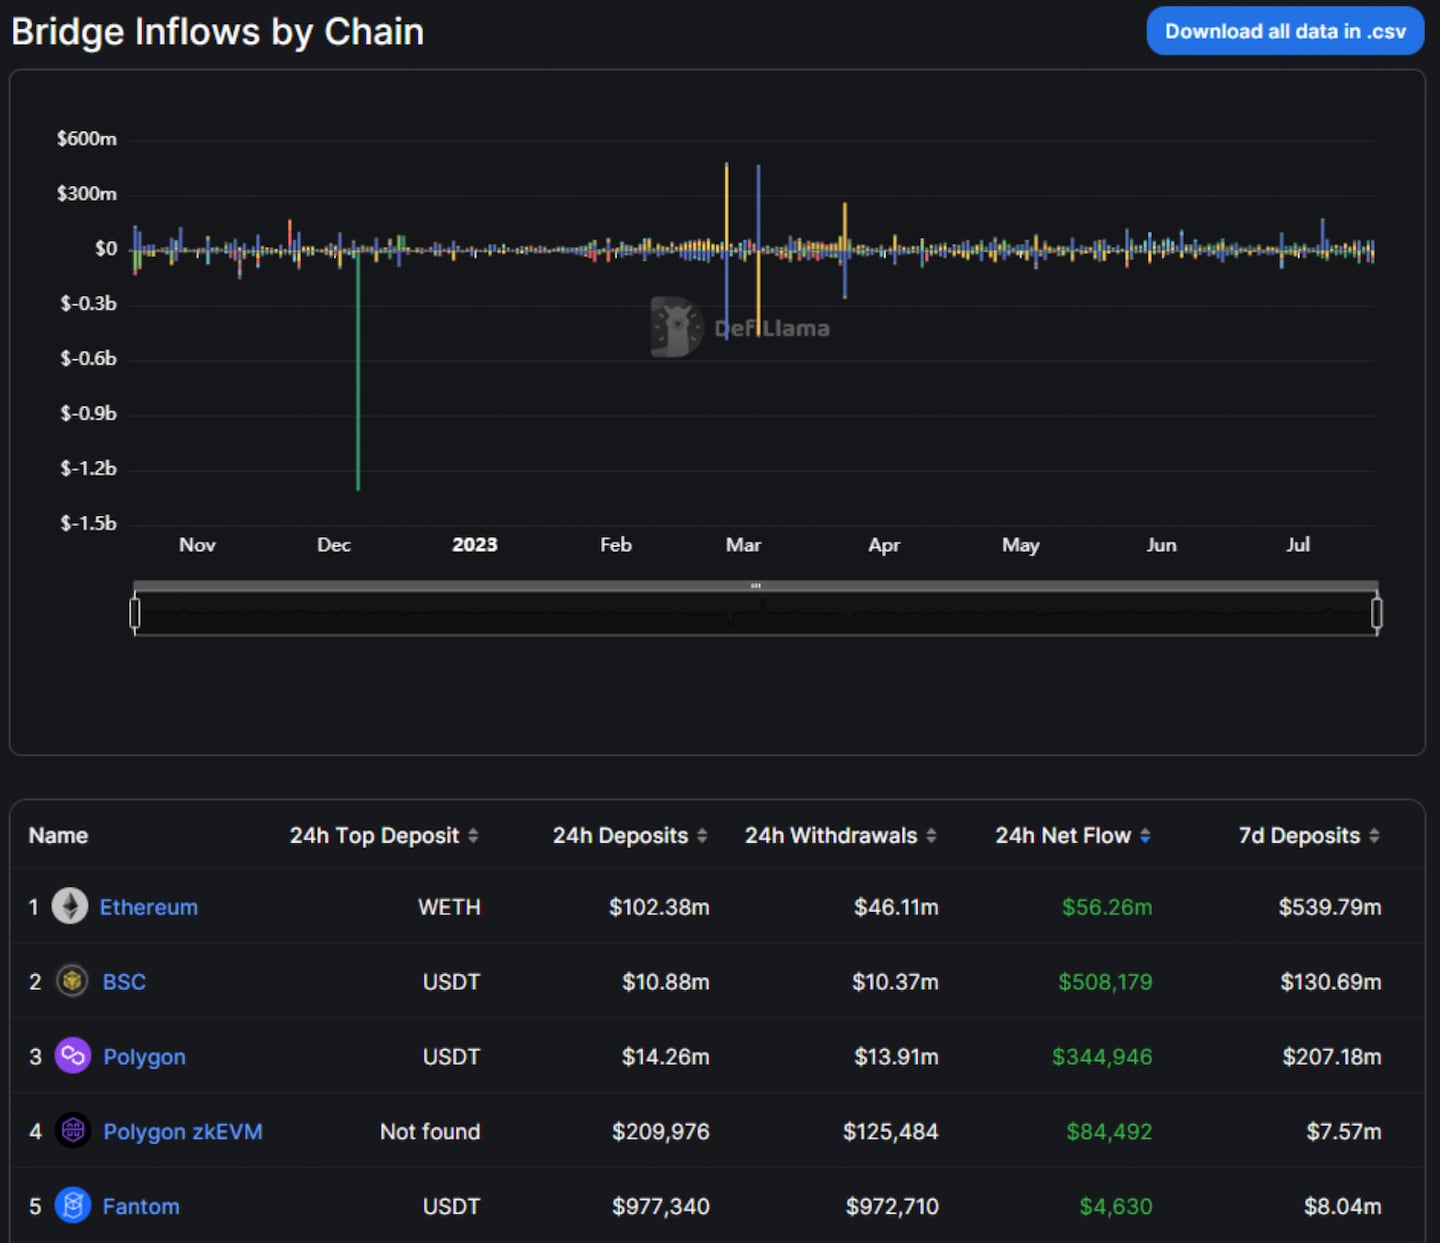
Task: Sort table by 24h Top Deposit
Action: 383,835
